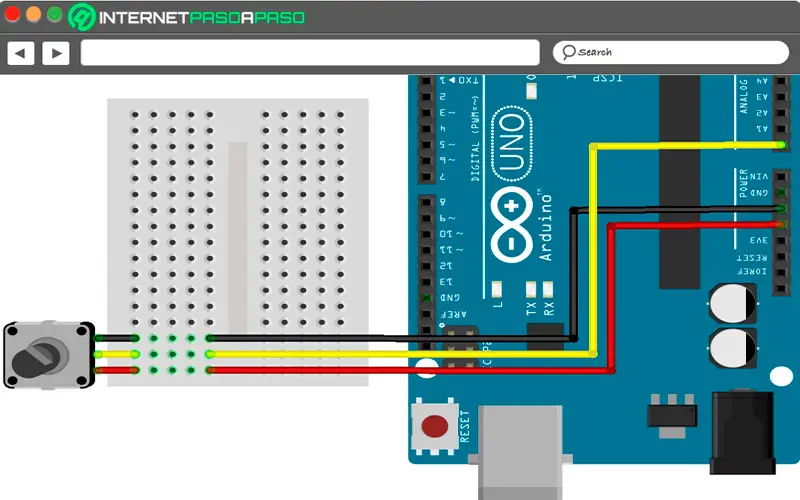Screen dimensions: 800x500
Task: Click digital pin 13 label
Action: tap(446, 282)
